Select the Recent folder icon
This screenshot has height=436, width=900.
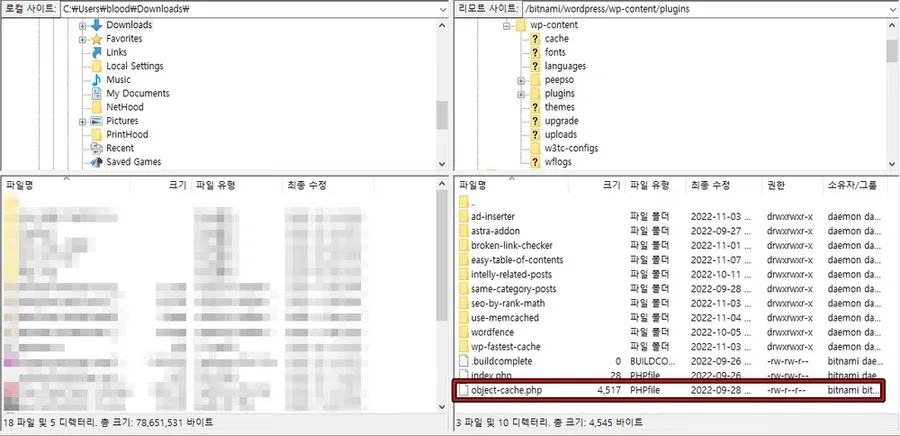coord(96,149)
